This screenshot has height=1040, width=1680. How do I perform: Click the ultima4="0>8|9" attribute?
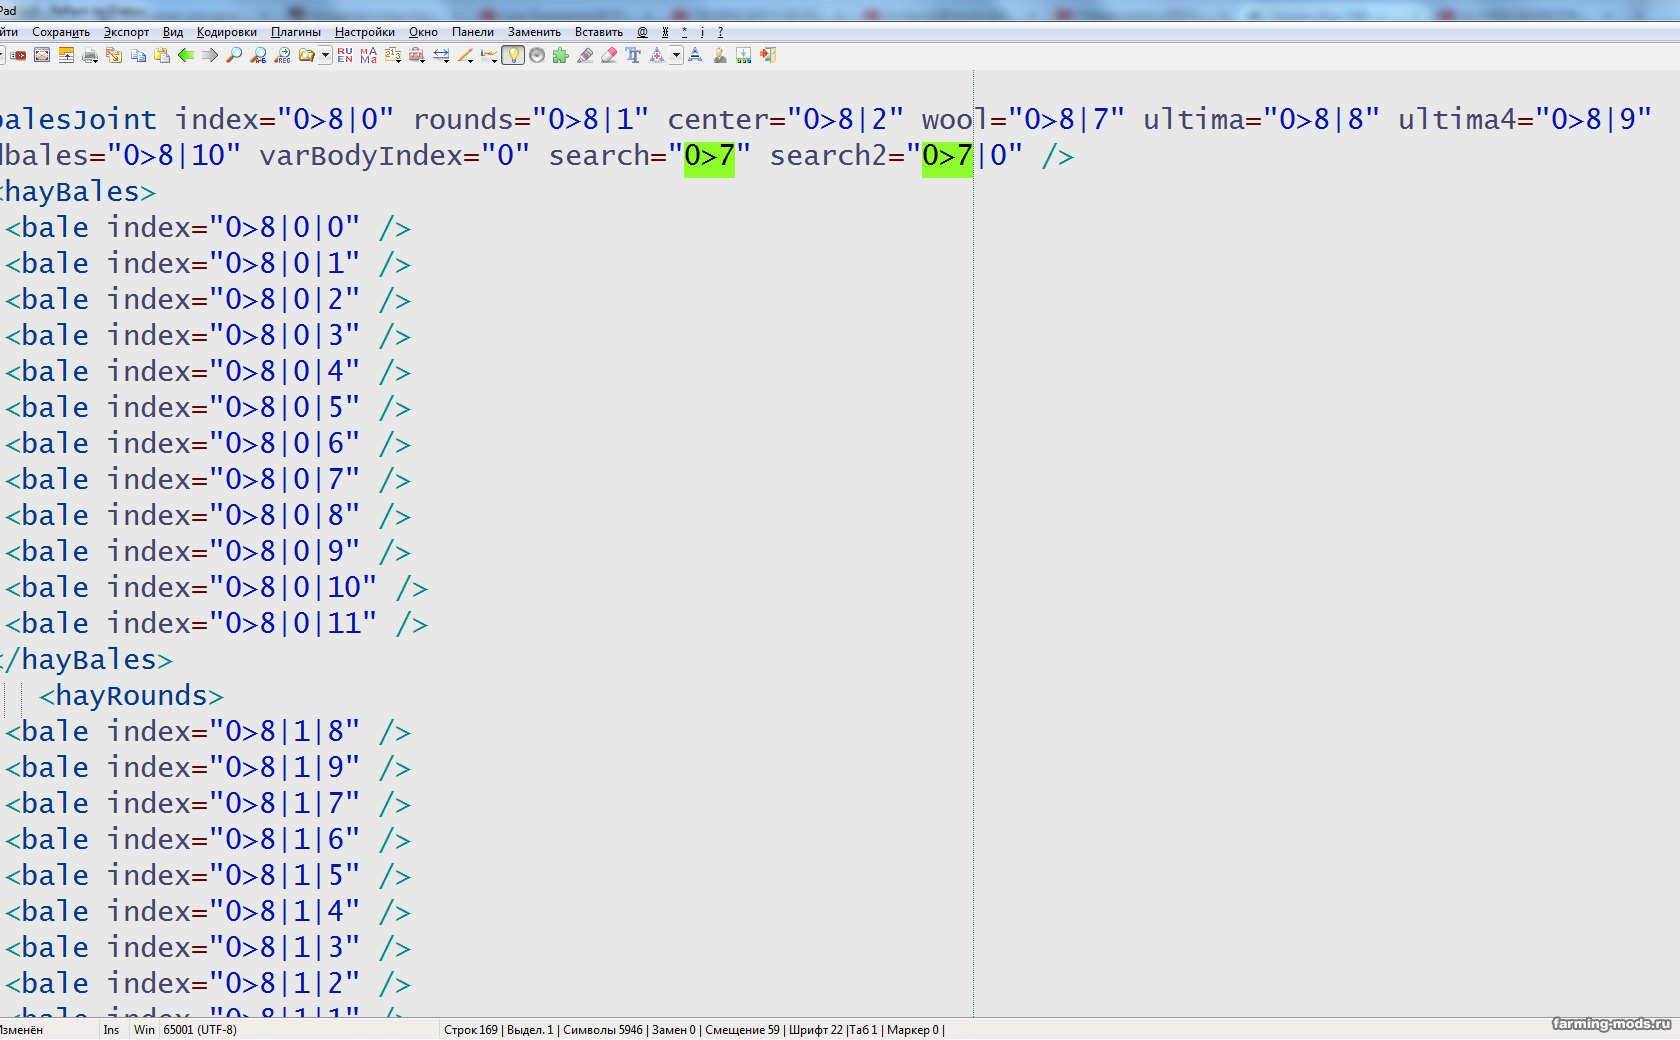point(1524,120)
